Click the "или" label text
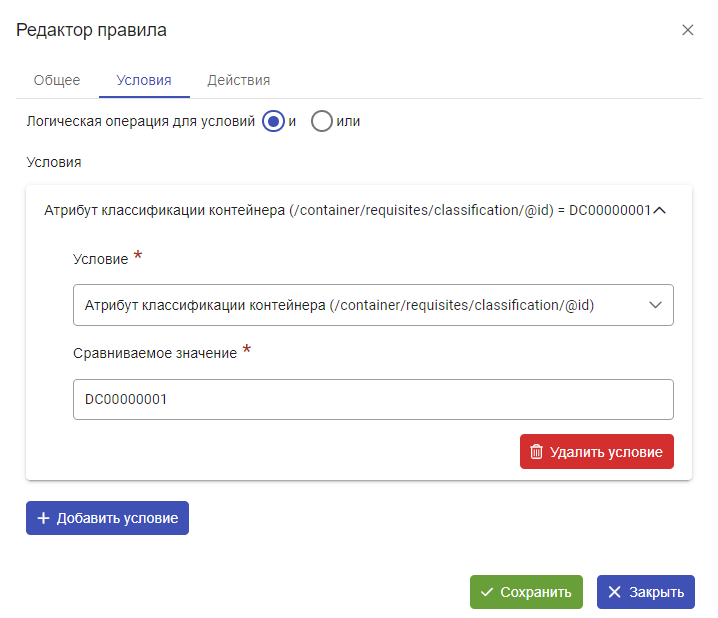The height and width of the screenshot is (618, 718). [348, 121]
